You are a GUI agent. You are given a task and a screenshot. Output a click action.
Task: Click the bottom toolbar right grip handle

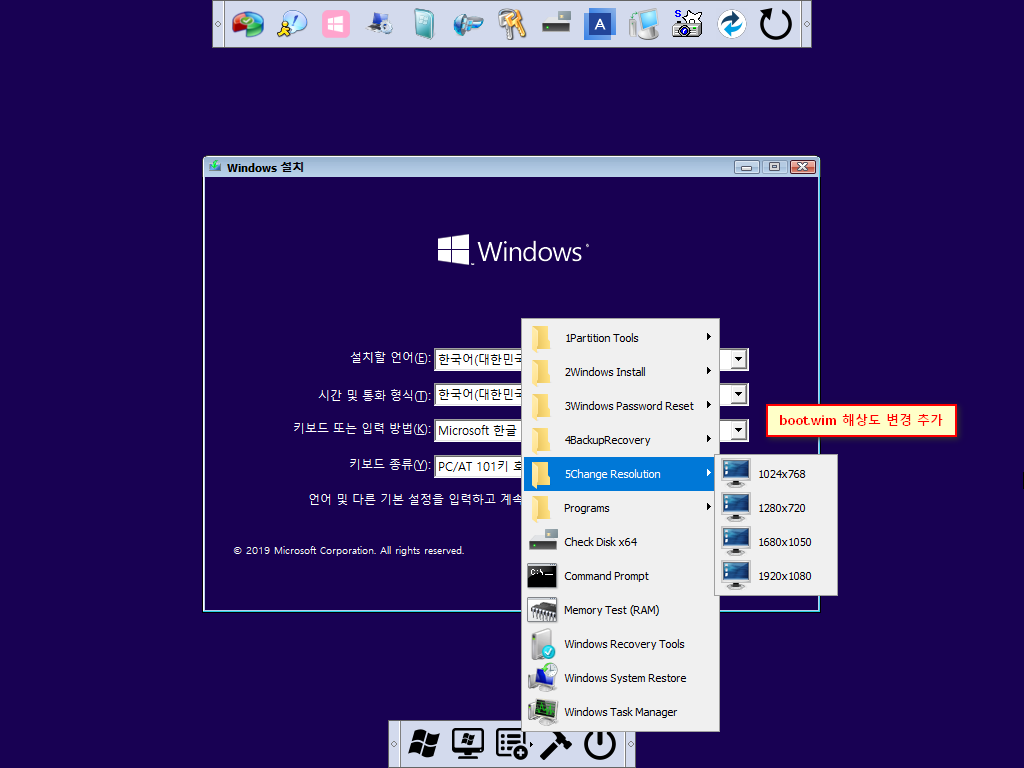tap(630, 744)
